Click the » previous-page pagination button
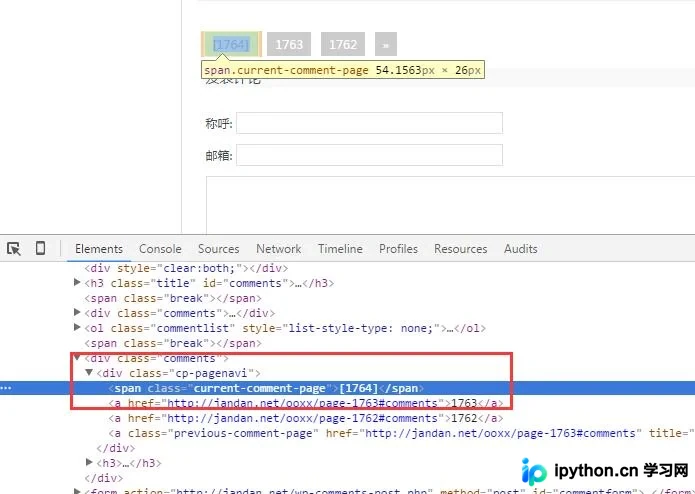Image resolution: width=695 pixels, height=494 pixels. pyautogui.click(x=386, y=44)
